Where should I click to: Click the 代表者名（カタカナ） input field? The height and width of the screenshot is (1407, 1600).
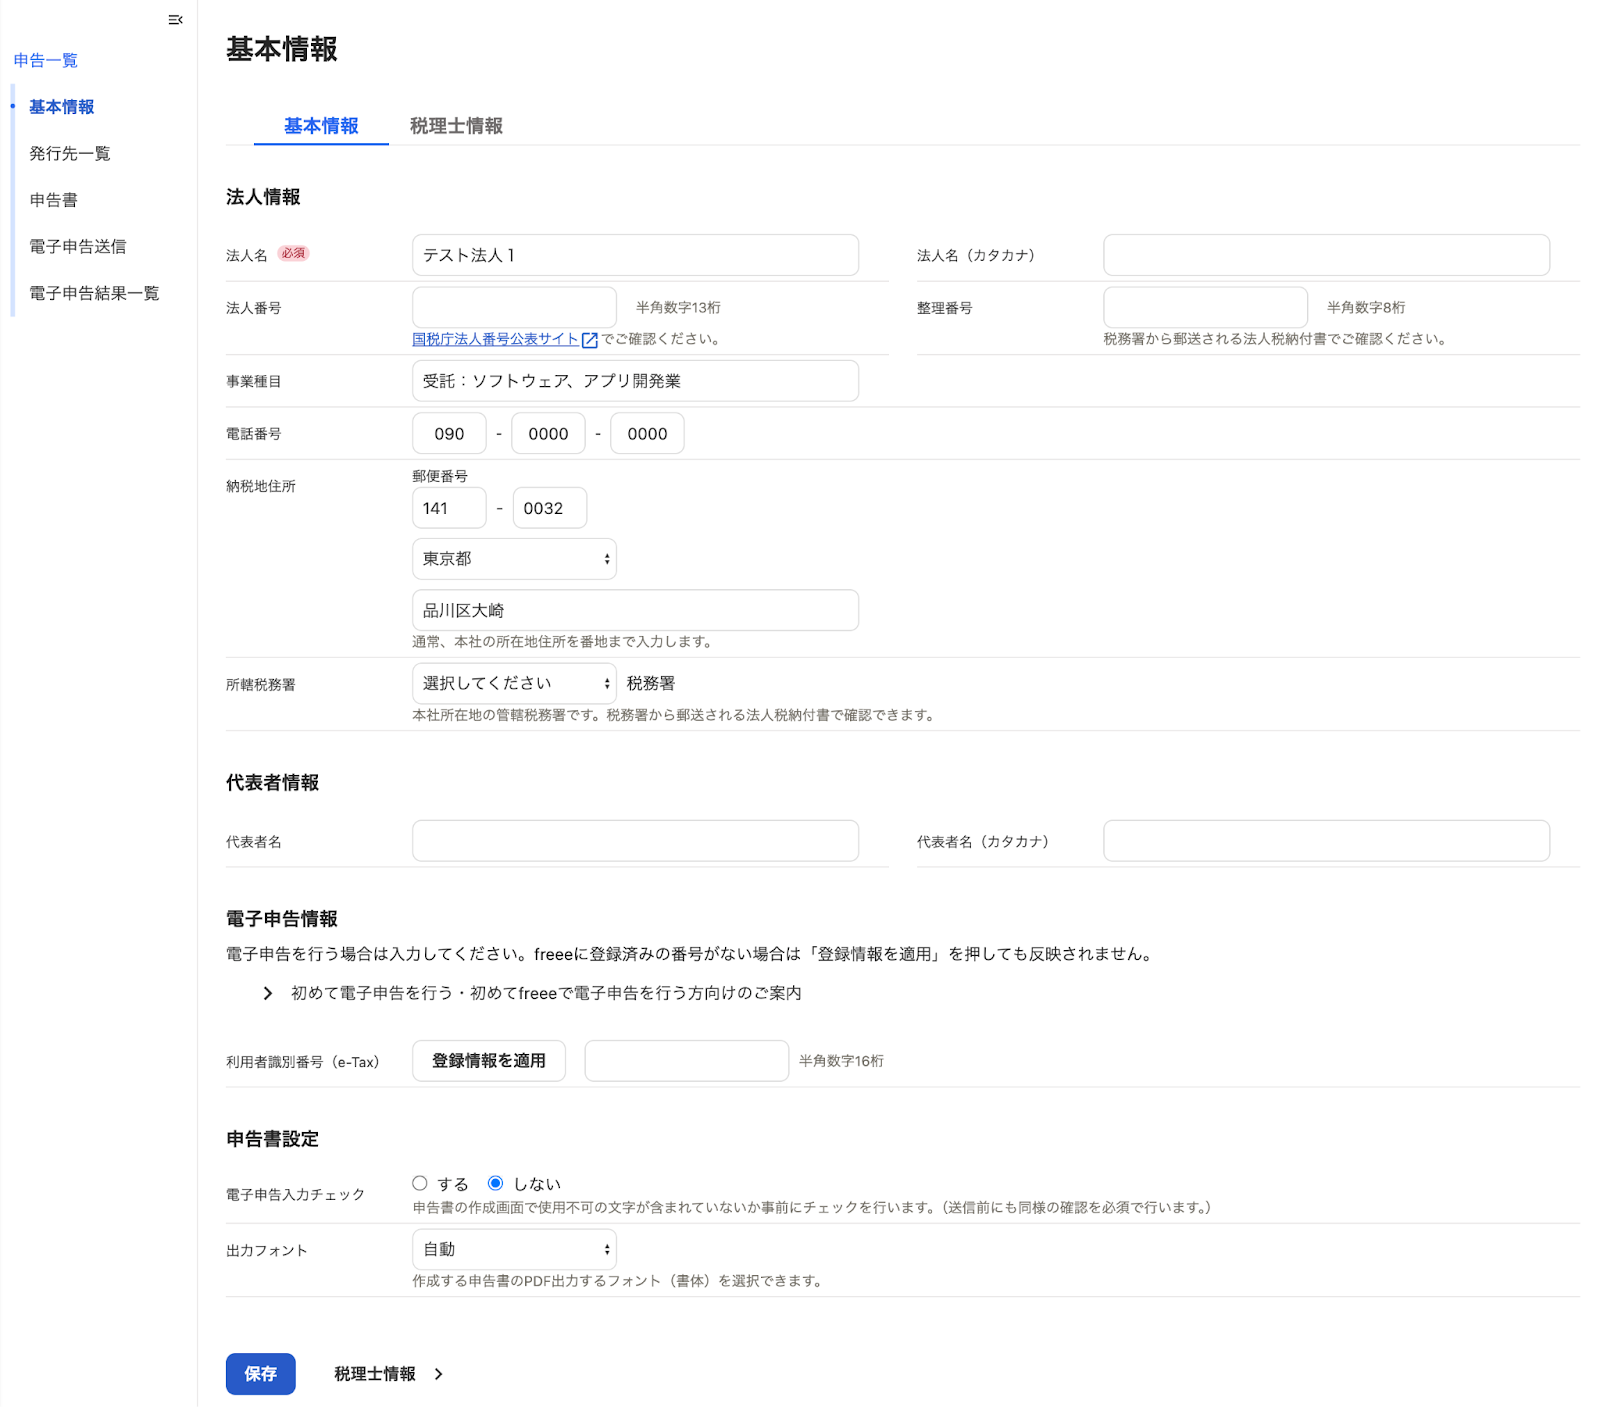click(1326, 841)
